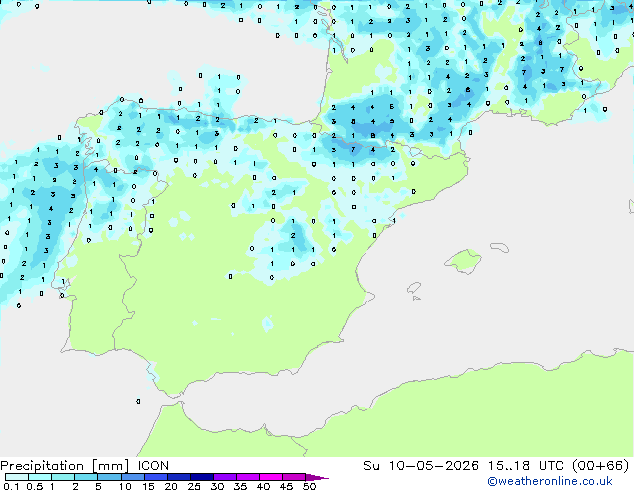Click the Ibiza island outline on the map
Image resolution: width=634 pixels, height=490 pixels.
pyautogui.click(x=414, y=288)
